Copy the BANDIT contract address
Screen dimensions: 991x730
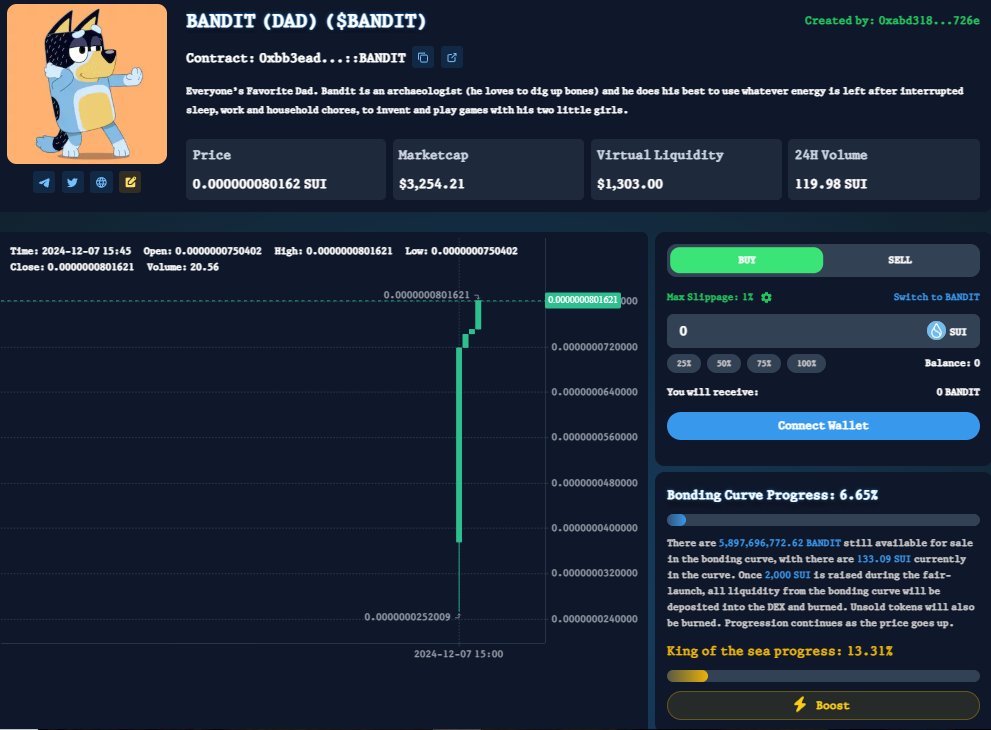(423, 58)
